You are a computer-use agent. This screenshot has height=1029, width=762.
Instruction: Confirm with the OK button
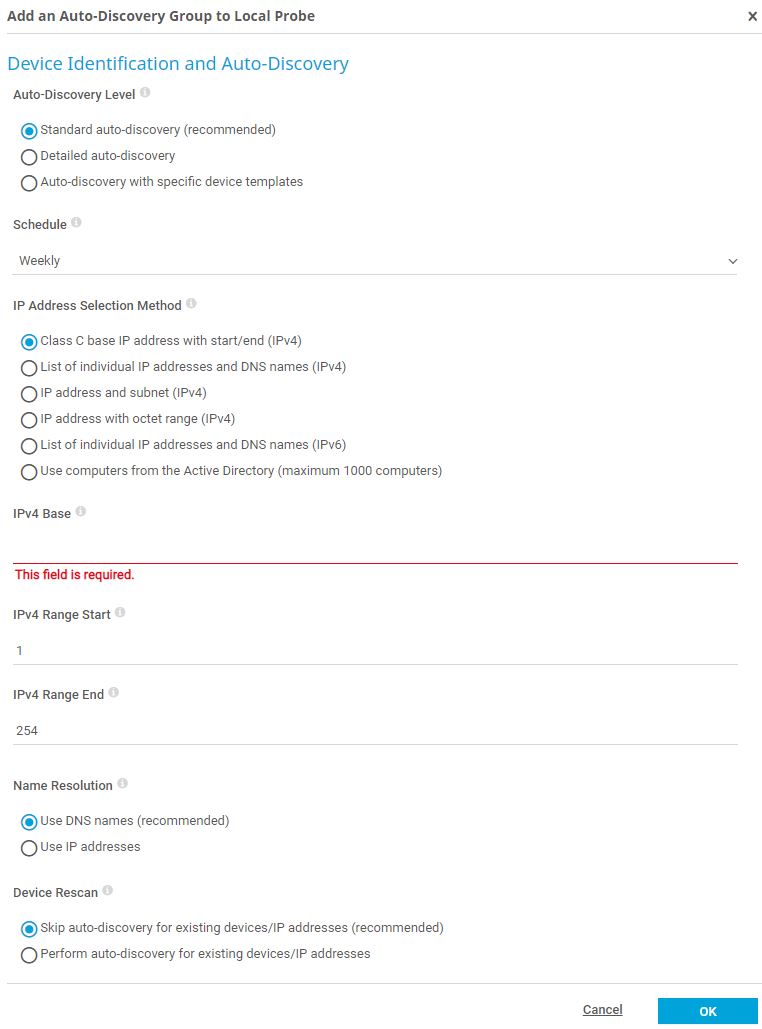pos(707,1011)
